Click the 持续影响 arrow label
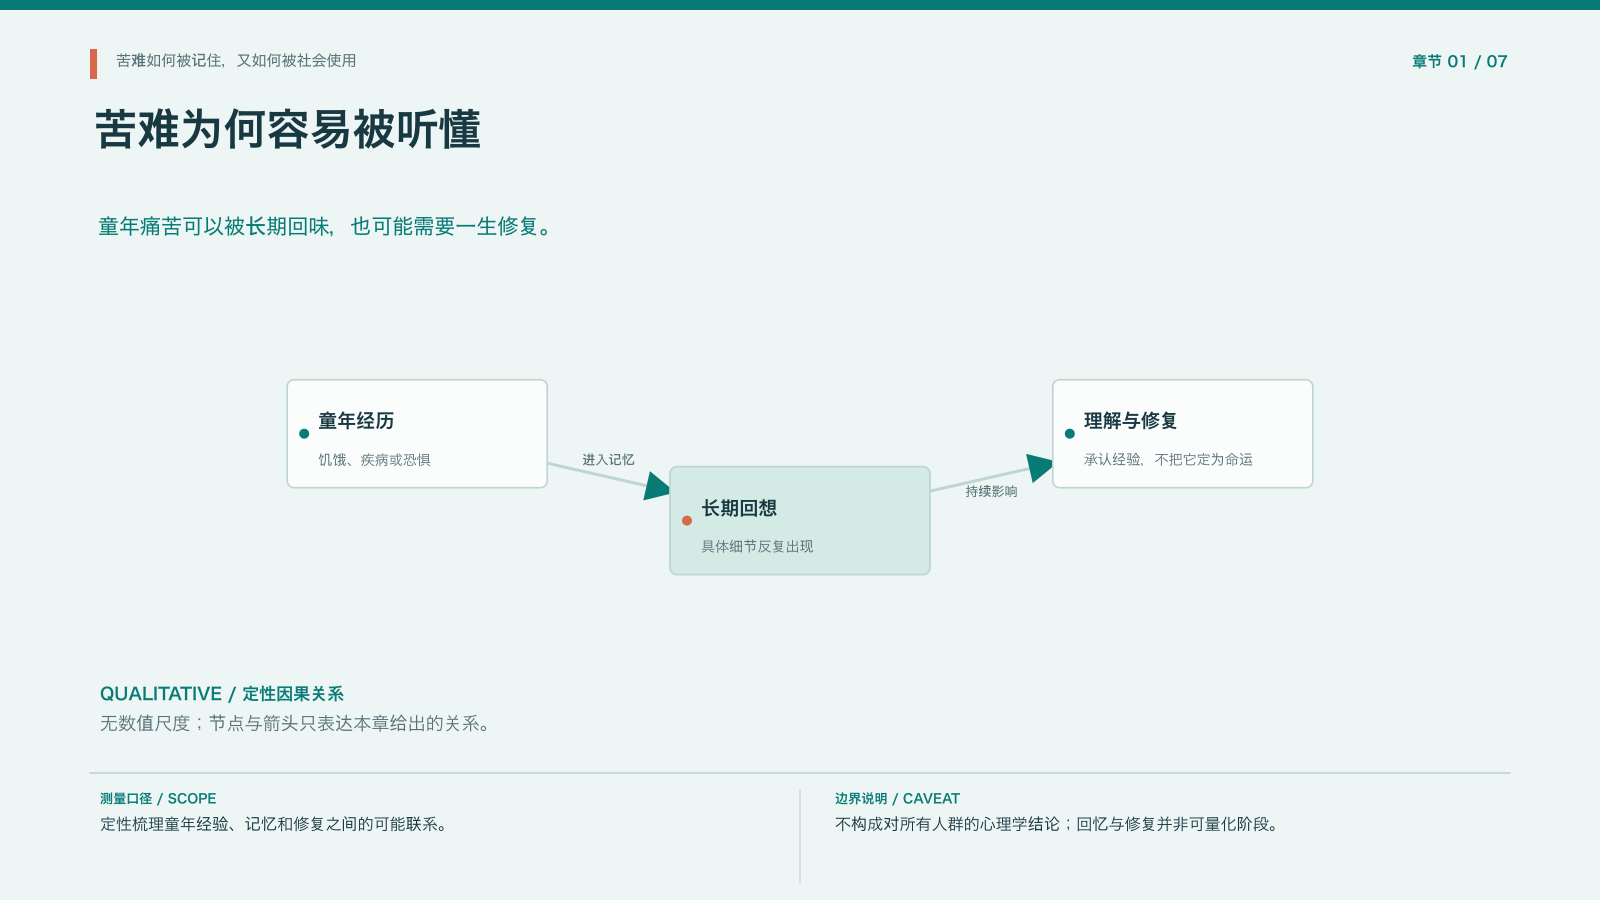This screenshot has width=1600, height=900. [991, 492]
